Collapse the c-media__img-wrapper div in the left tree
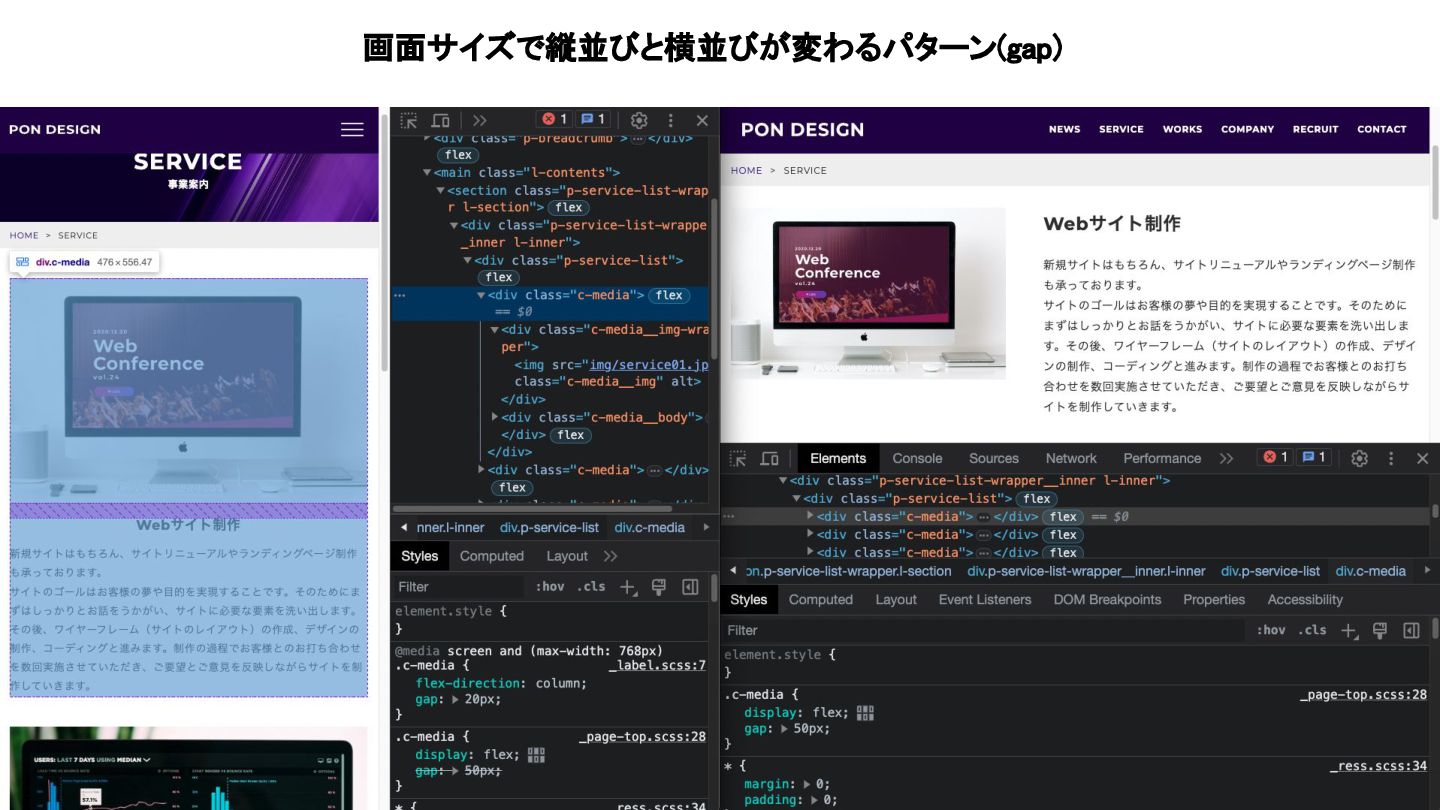 (494, 330)
